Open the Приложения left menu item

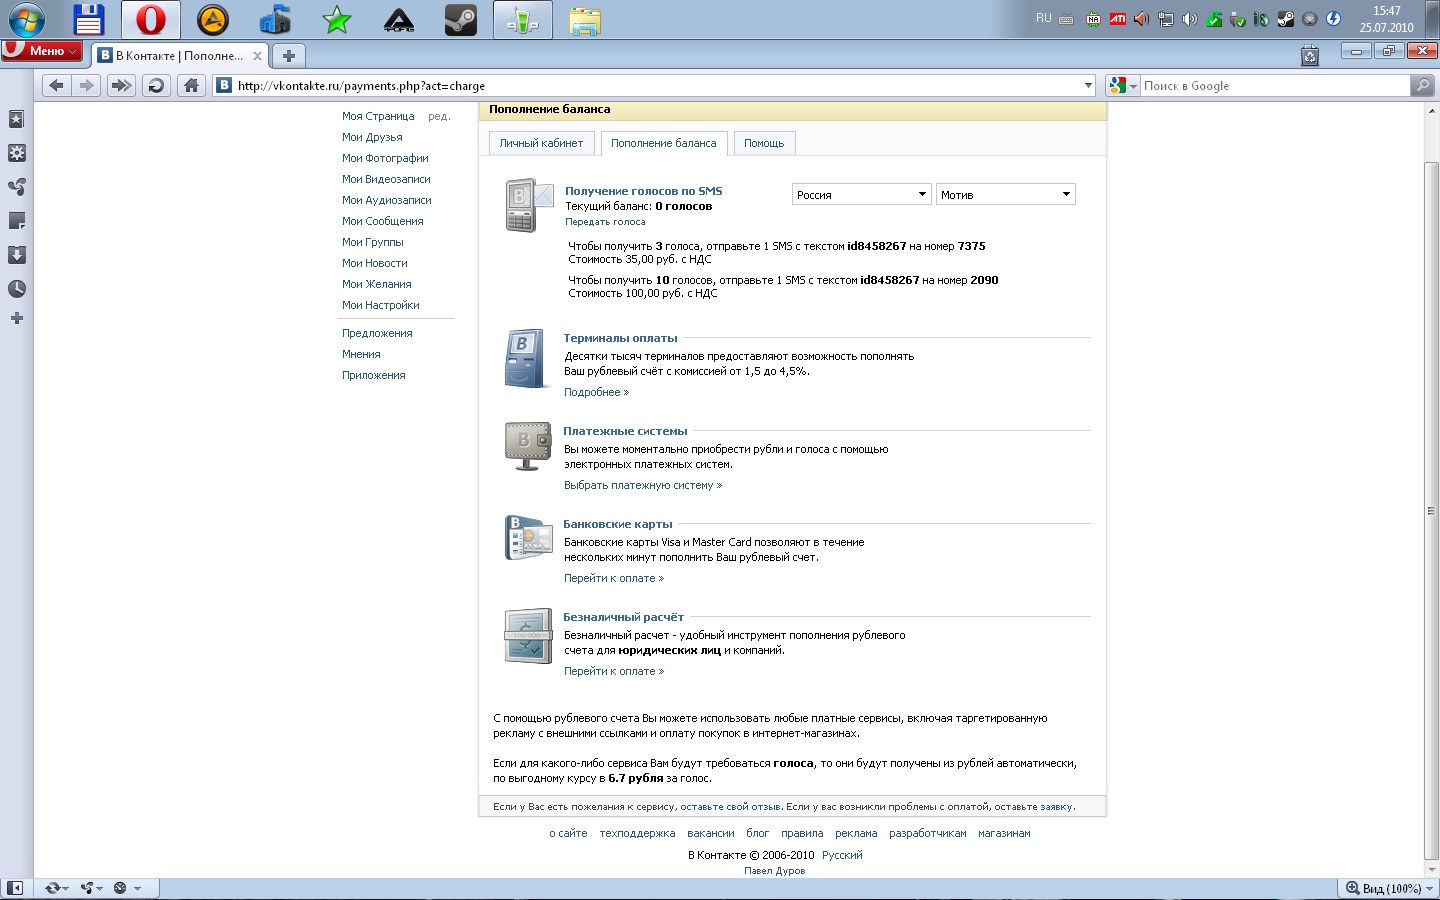pyautogui.click(x=374, y=375)
